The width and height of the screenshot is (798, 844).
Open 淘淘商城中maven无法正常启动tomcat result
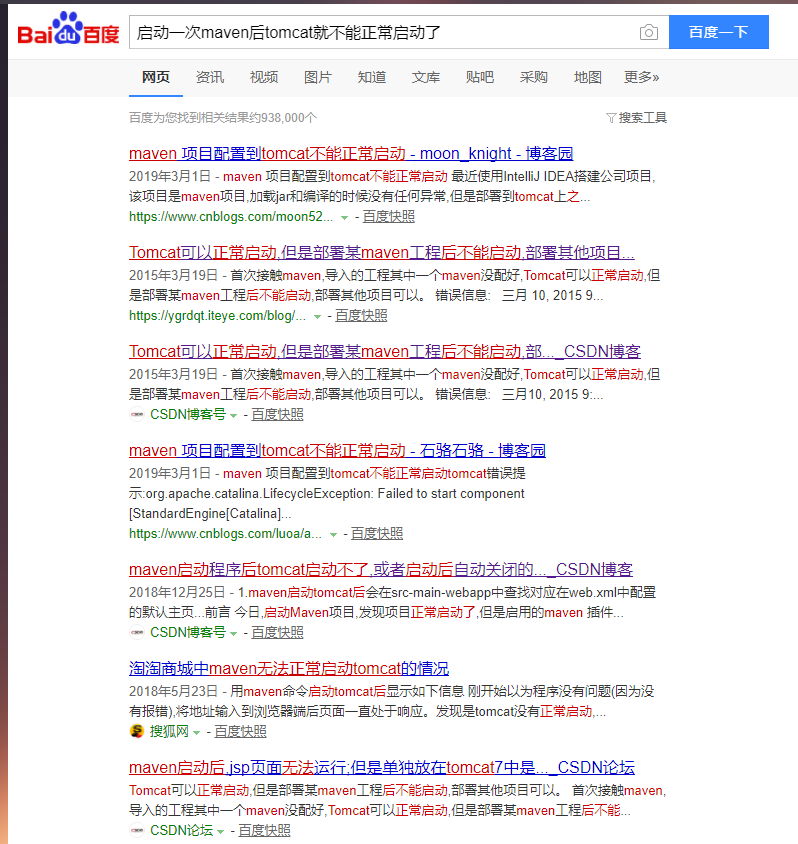click(x=289, y=669)
